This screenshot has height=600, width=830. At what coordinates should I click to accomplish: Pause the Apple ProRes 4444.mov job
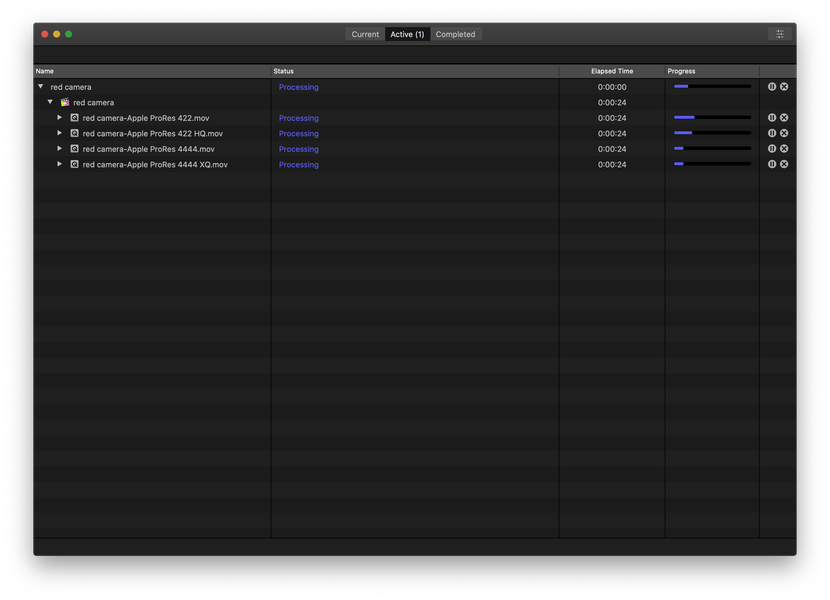click(772, 149)
